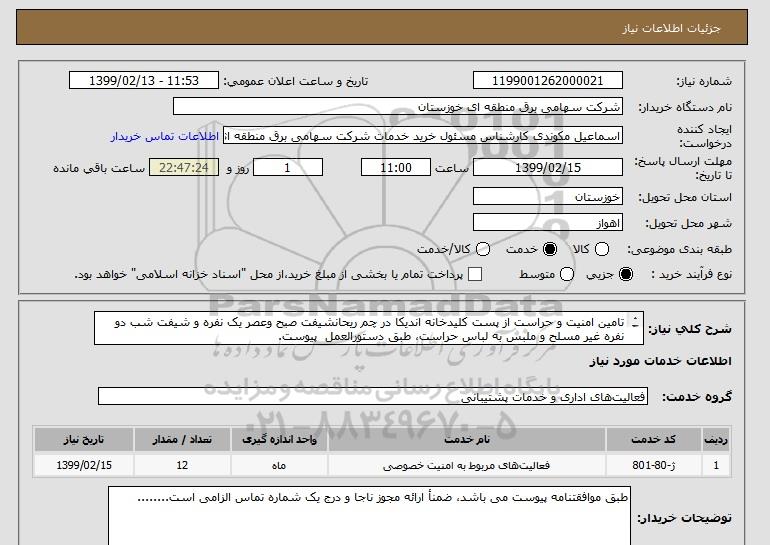770x545 pixels.
Task: Click the need date cell 1399/02/15
Action: point(84,465)
